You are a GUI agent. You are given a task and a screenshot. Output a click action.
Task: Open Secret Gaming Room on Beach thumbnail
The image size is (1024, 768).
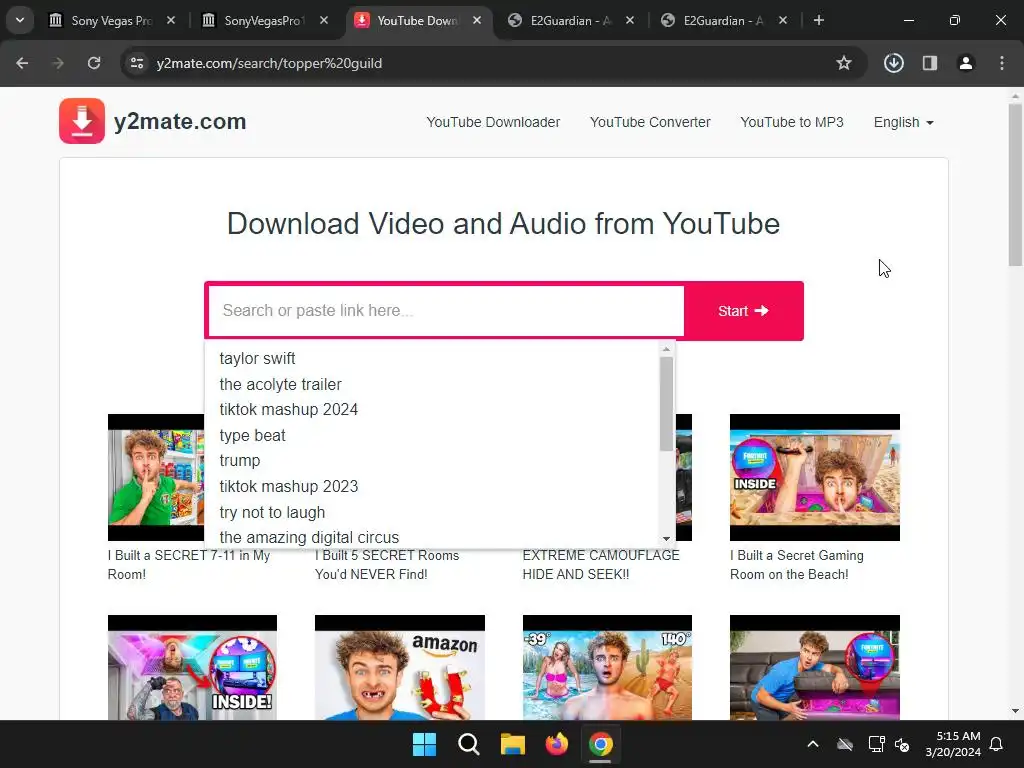(814, 477)
